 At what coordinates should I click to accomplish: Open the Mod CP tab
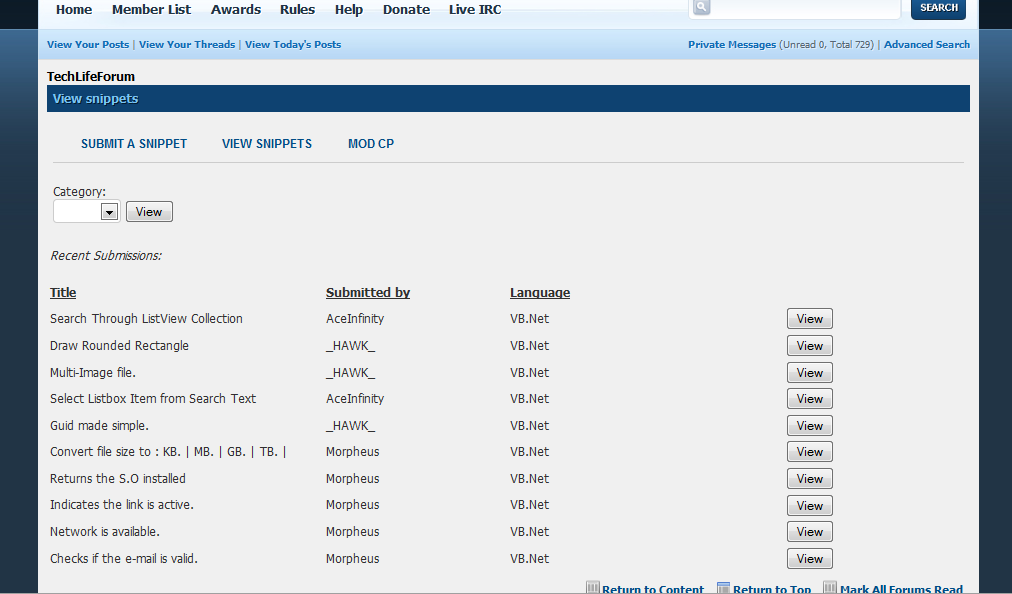[371, 144]
